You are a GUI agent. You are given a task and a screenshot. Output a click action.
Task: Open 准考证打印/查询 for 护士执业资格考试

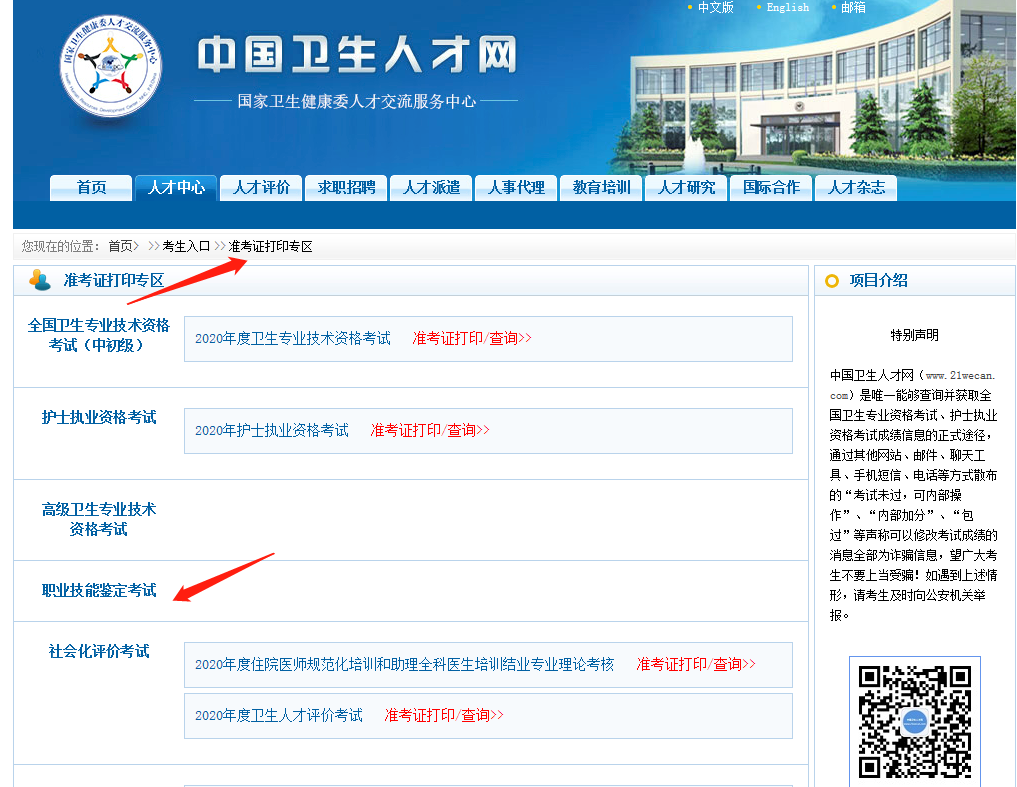point(430,430)
